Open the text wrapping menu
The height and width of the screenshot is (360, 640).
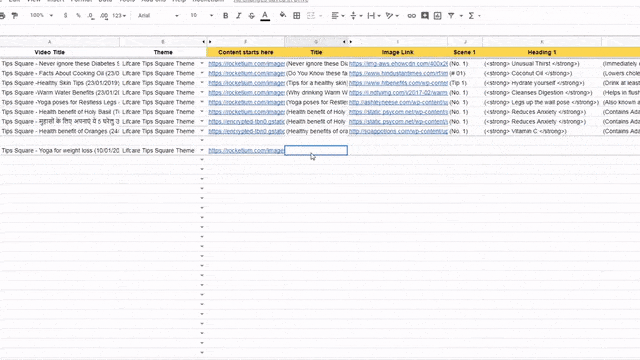tap(373, 16)
